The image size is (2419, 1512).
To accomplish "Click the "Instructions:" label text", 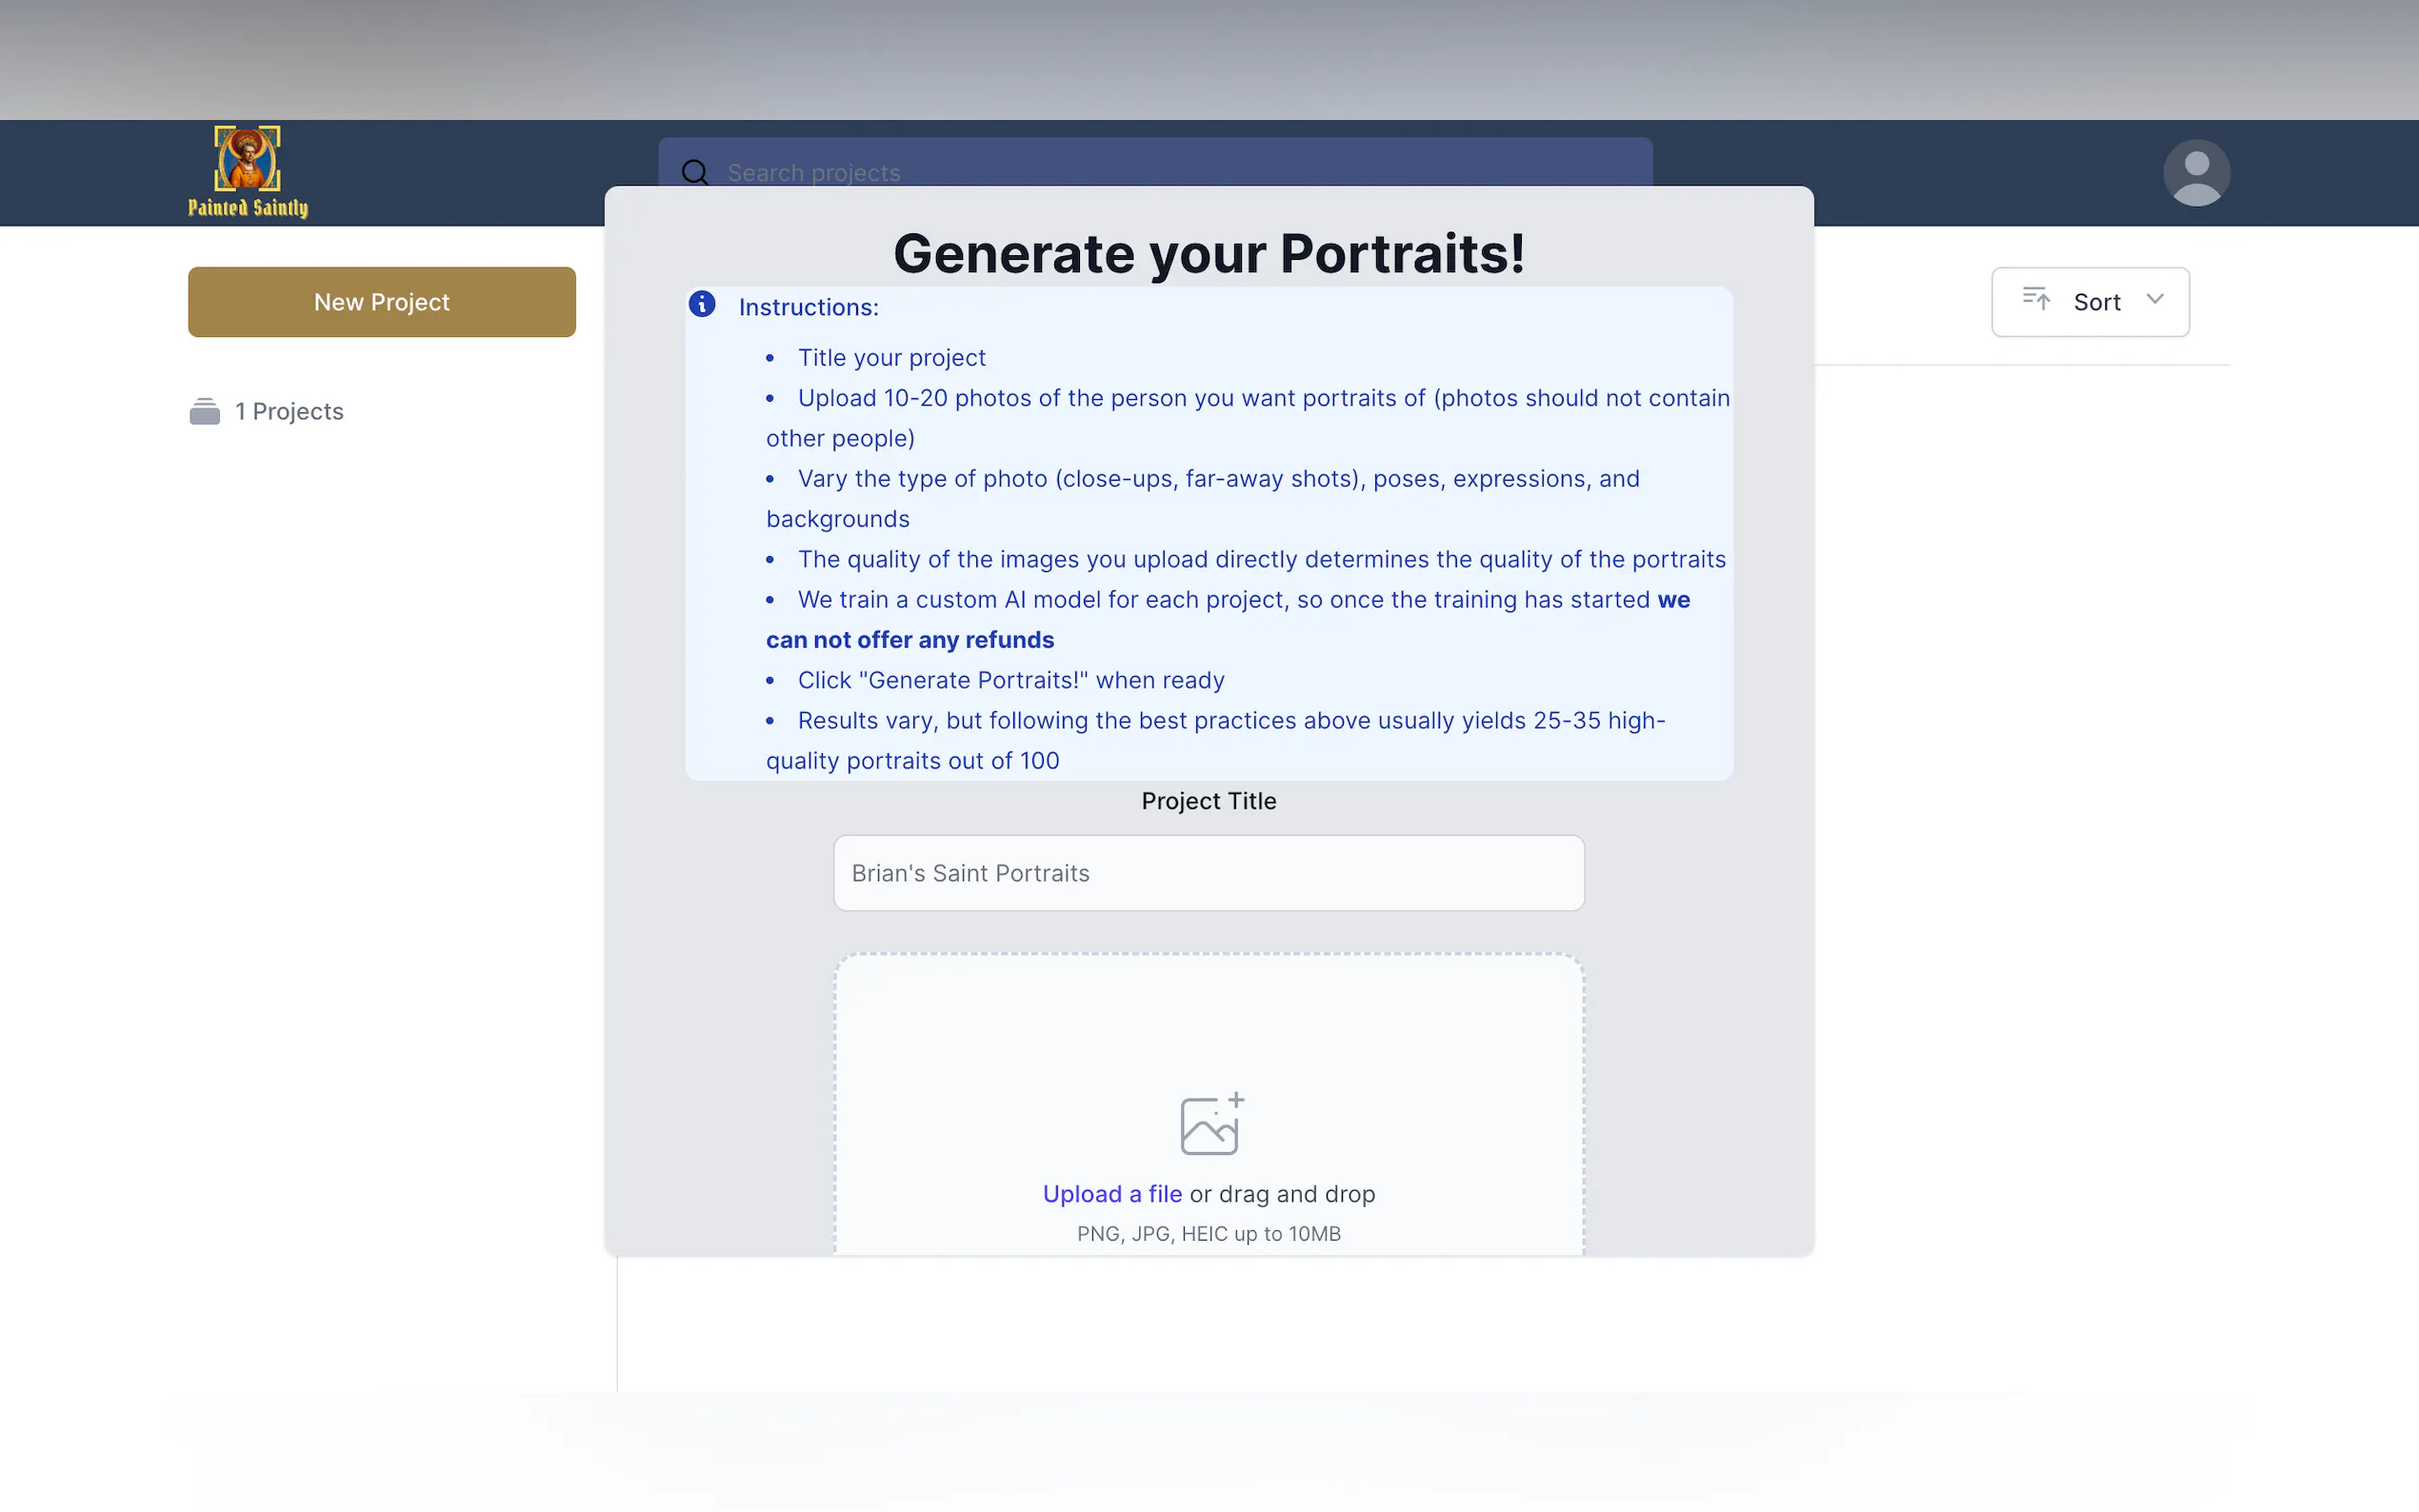I will [x=808, y=307].
